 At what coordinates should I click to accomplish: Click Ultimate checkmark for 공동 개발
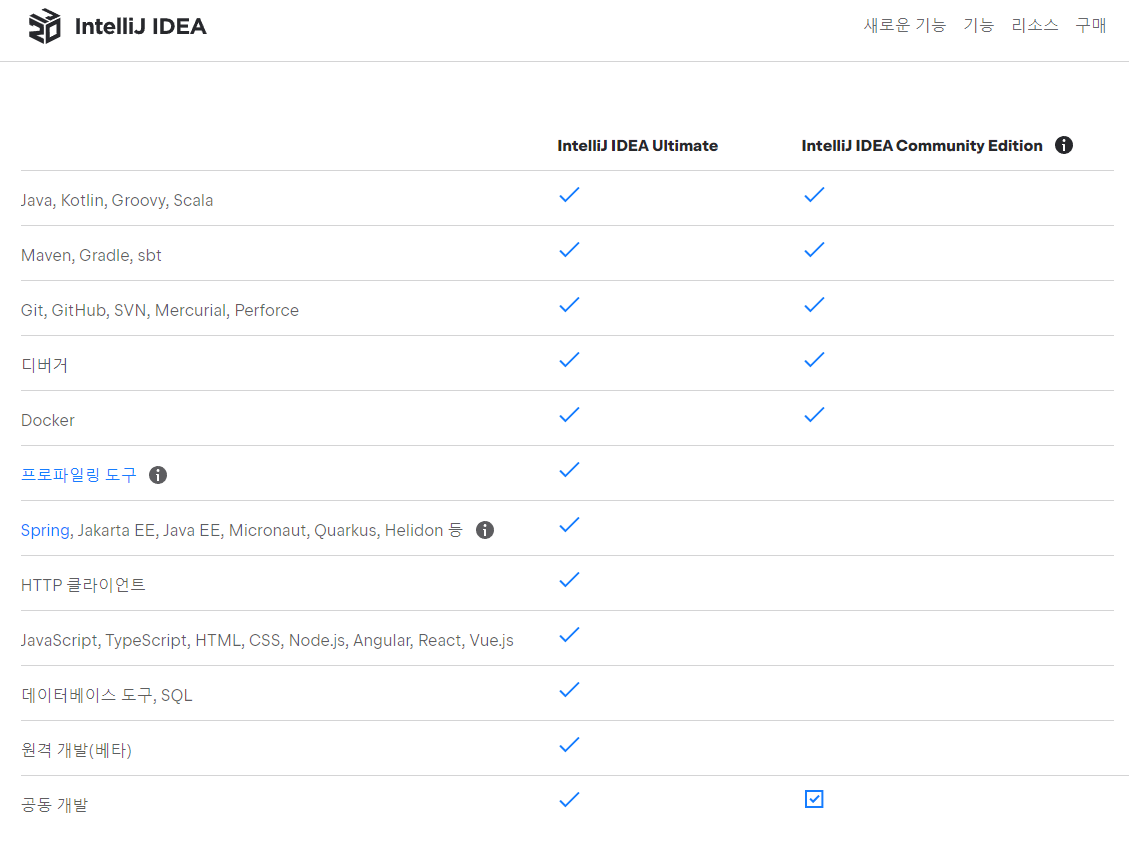tap(570, 800)
